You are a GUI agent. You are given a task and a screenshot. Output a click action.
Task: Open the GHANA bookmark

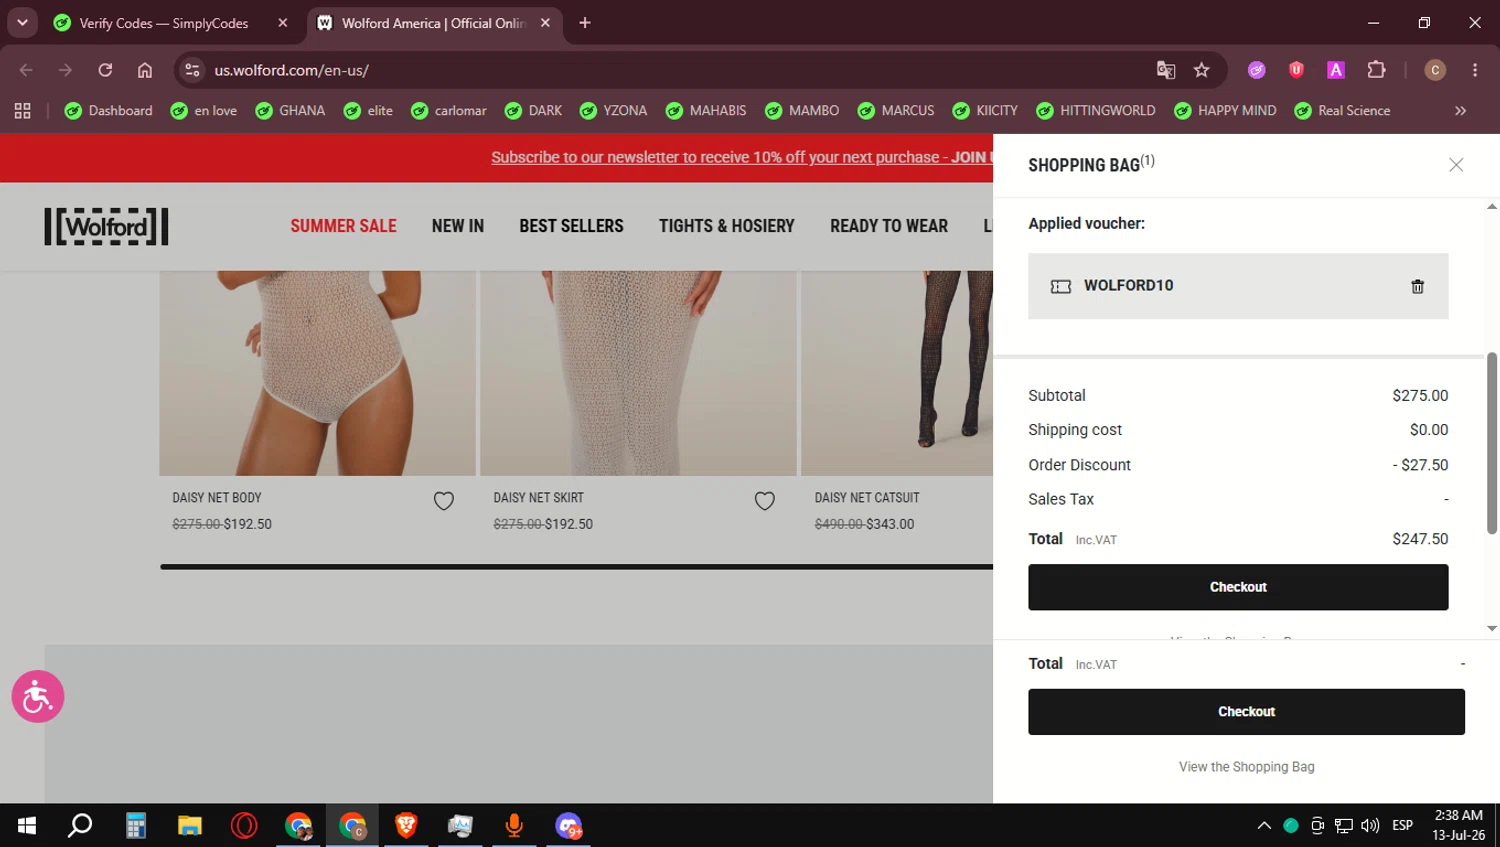(291, 111)
